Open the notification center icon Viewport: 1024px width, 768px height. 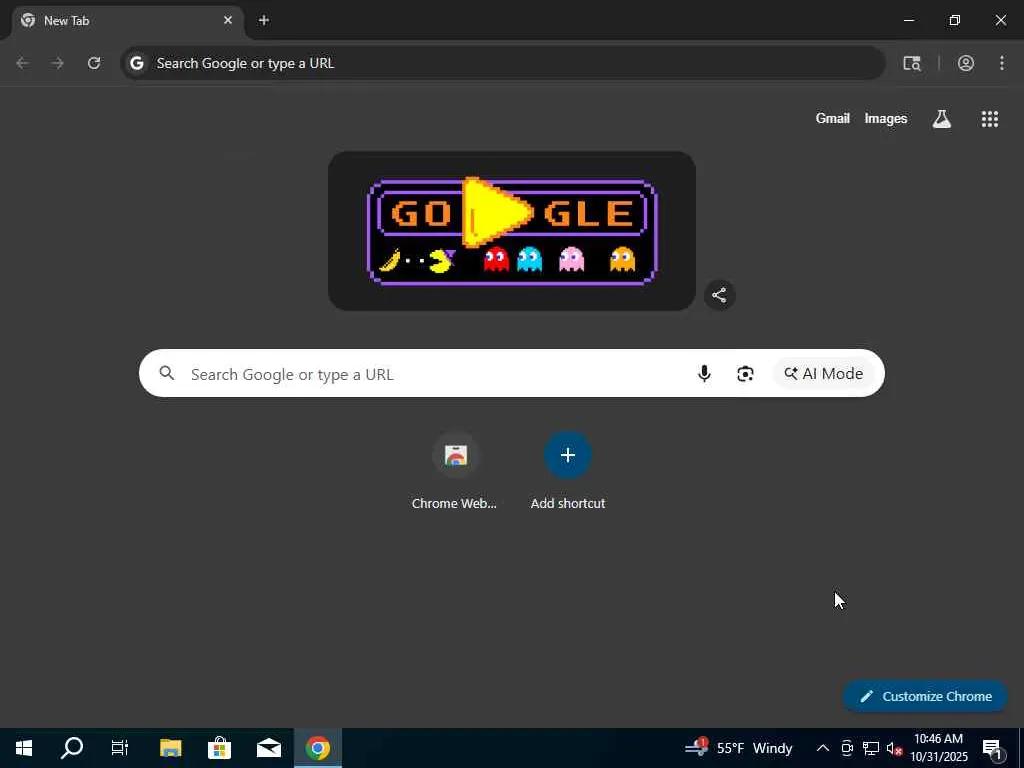click(993, 749)
